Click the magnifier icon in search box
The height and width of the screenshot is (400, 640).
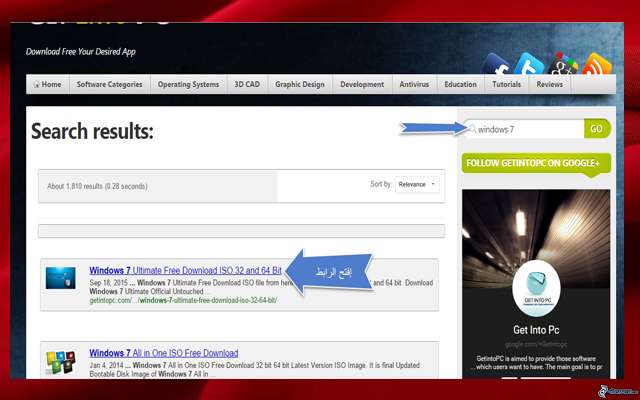[x=472, y=129]
